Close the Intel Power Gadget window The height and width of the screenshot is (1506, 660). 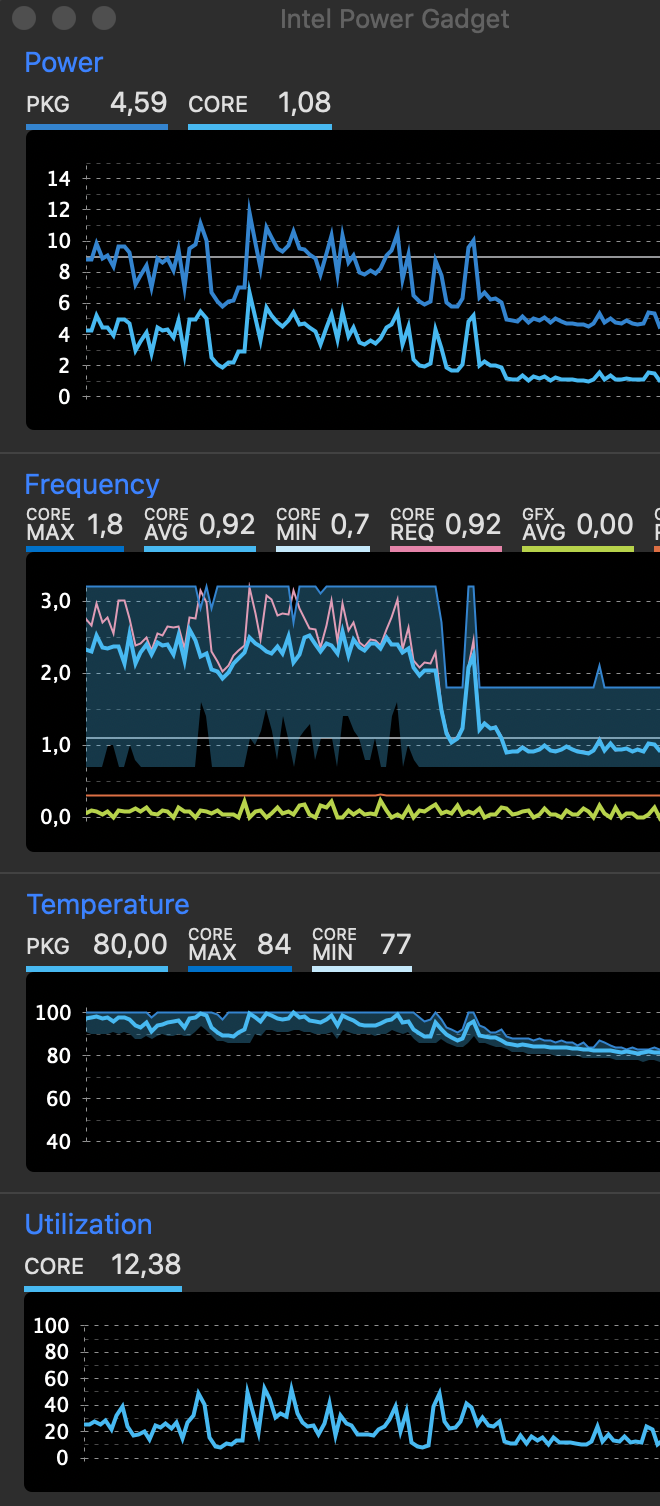(24, 18)
